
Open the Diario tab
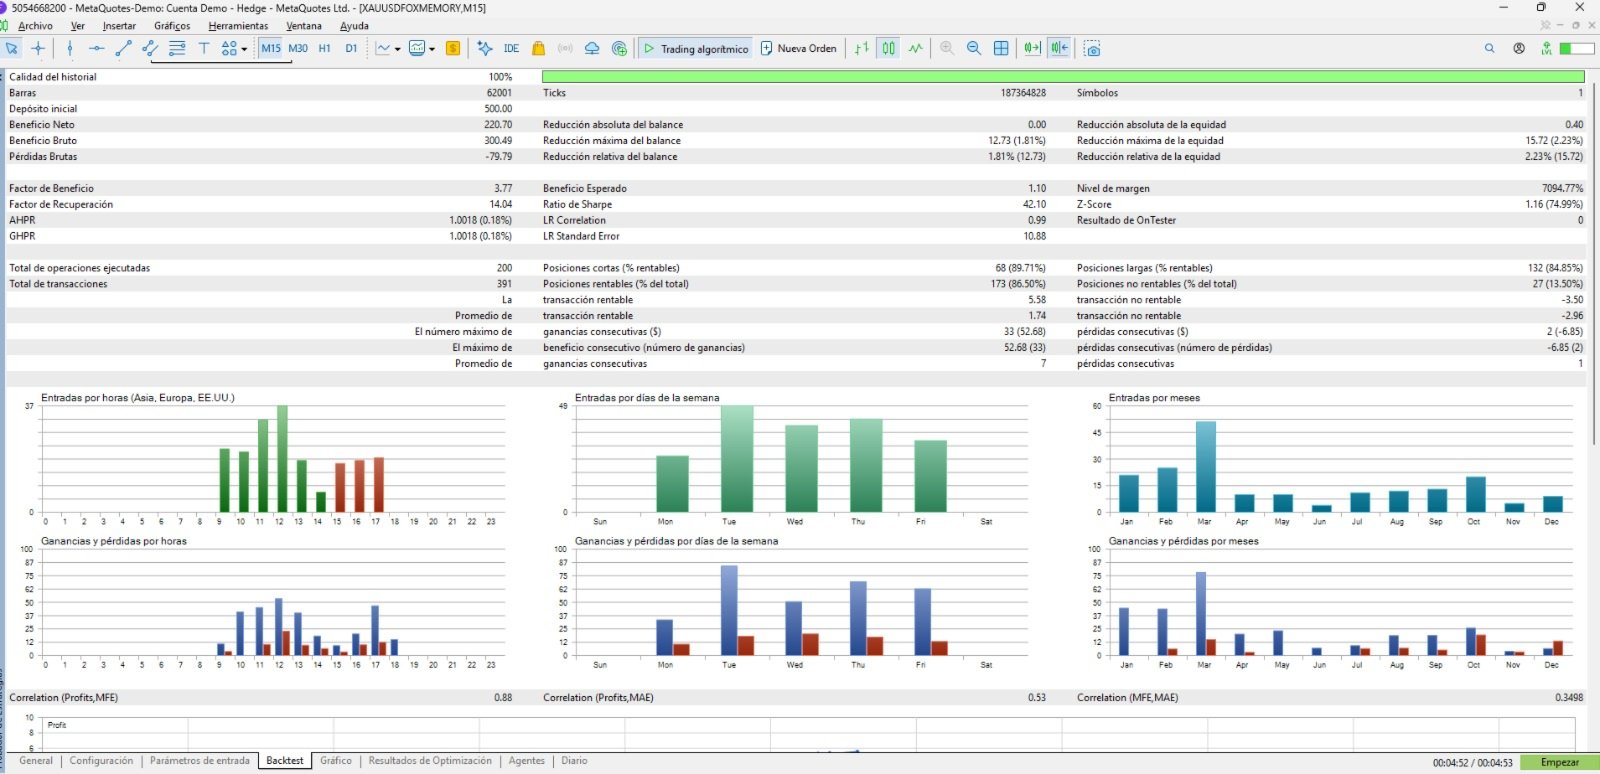(x=574, y=761)
